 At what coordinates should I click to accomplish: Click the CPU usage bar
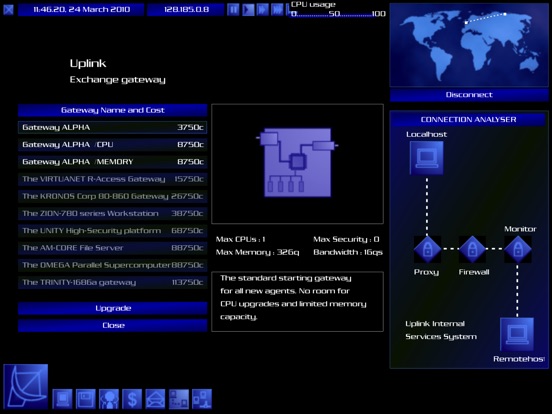(x=338, y=14)
